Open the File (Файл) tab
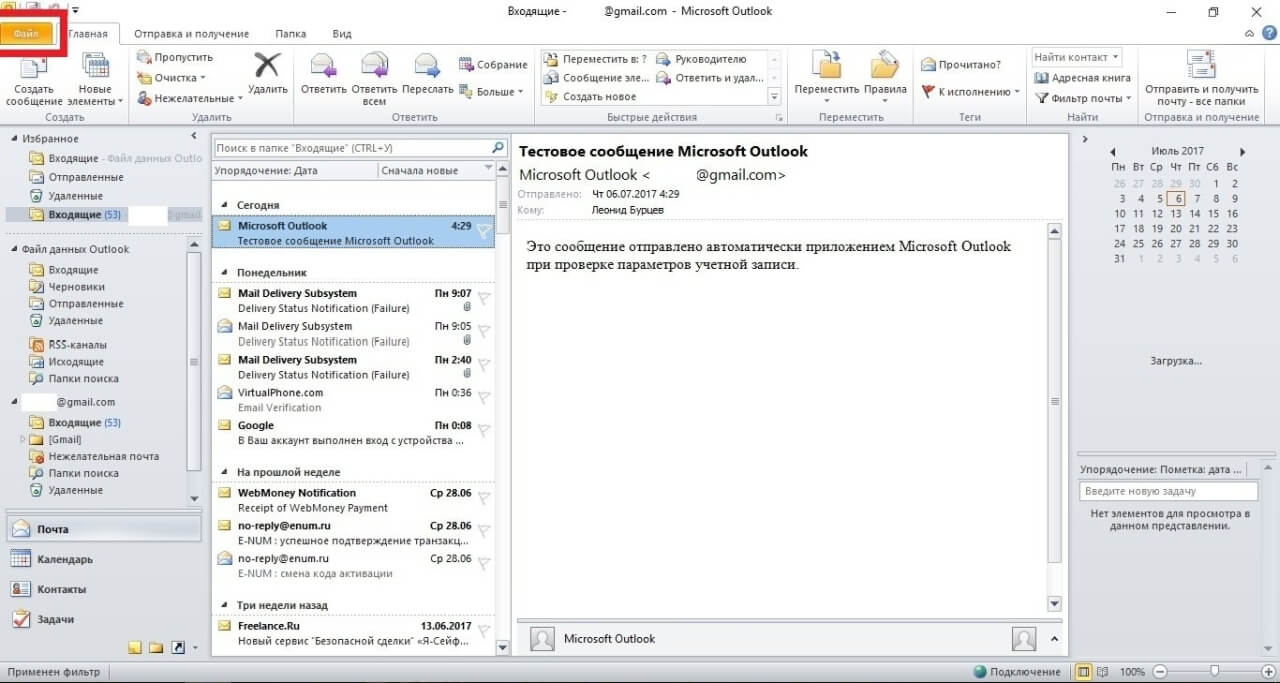Image resolution: width=1280 pixels, height=683 pixels. pyautogui.click(x=27, y=33)
